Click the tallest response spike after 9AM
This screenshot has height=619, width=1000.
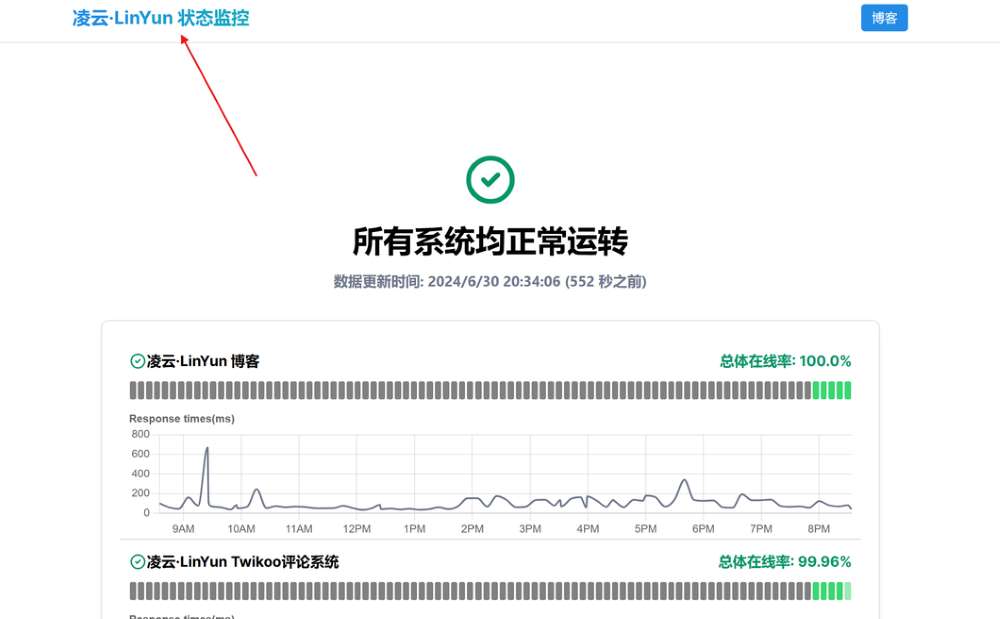click(207, 449)
